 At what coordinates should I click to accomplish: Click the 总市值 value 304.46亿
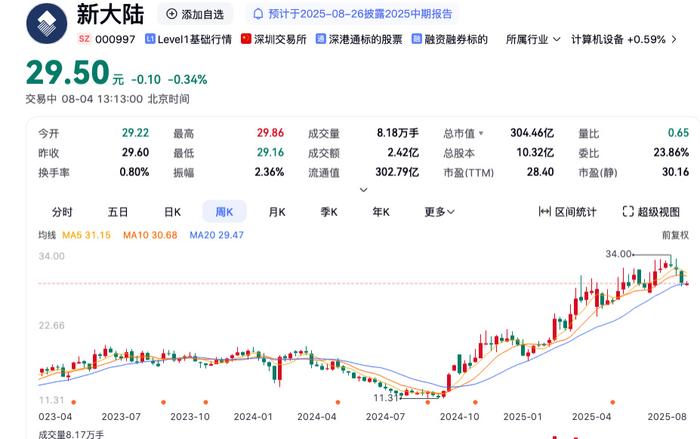coord(532,133)
